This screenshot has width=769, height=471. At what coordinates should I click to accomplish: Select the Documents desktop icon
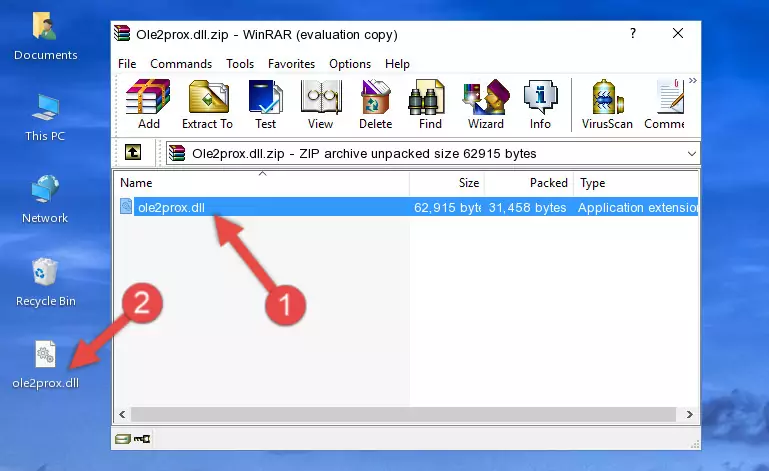[45, 36]
